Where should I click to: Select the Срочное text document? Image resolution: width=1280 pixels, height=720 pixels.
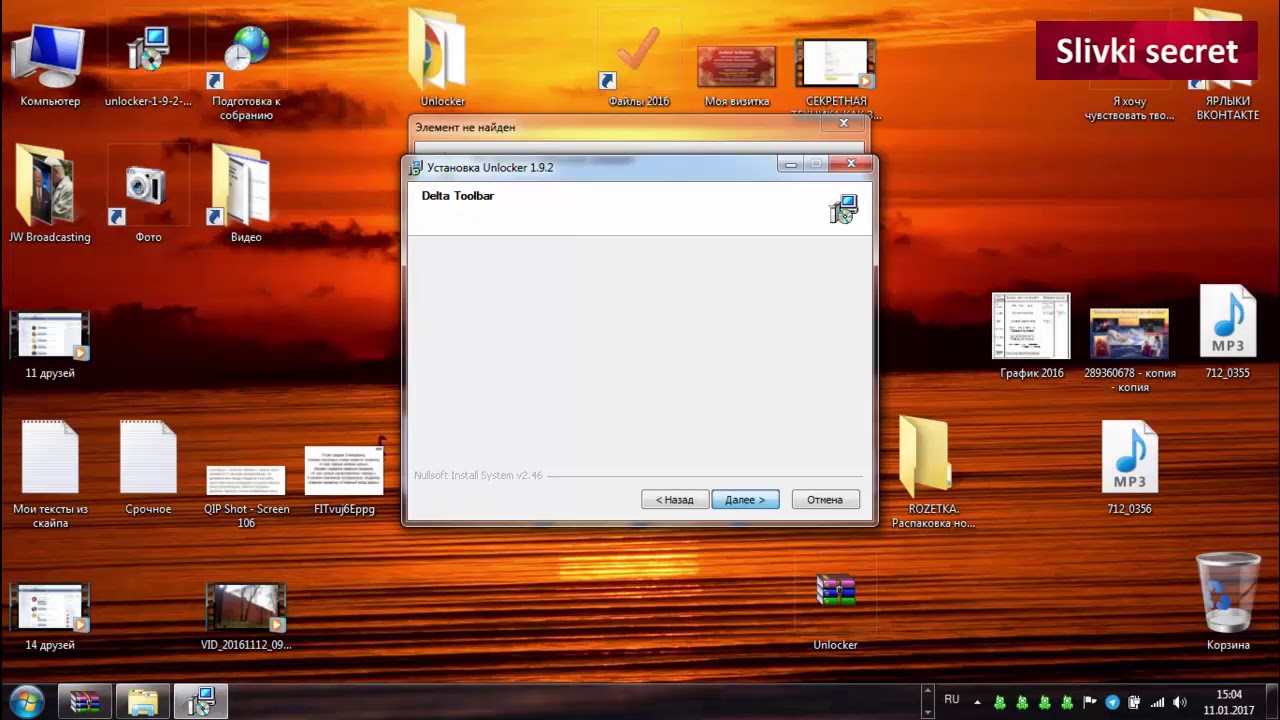(148, 468)
